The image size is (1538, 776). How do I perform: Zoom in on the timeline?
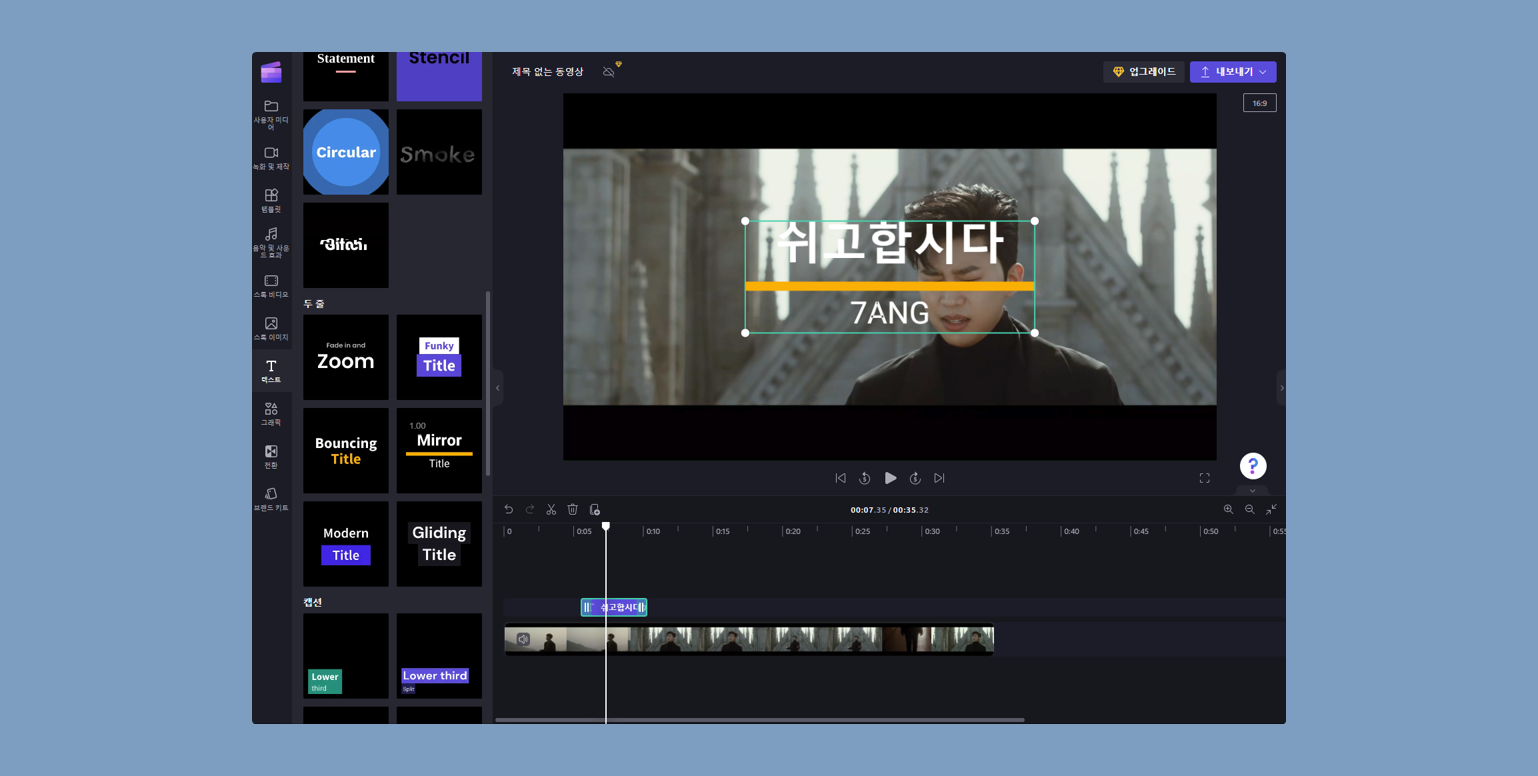click(x=1228, y=509)
